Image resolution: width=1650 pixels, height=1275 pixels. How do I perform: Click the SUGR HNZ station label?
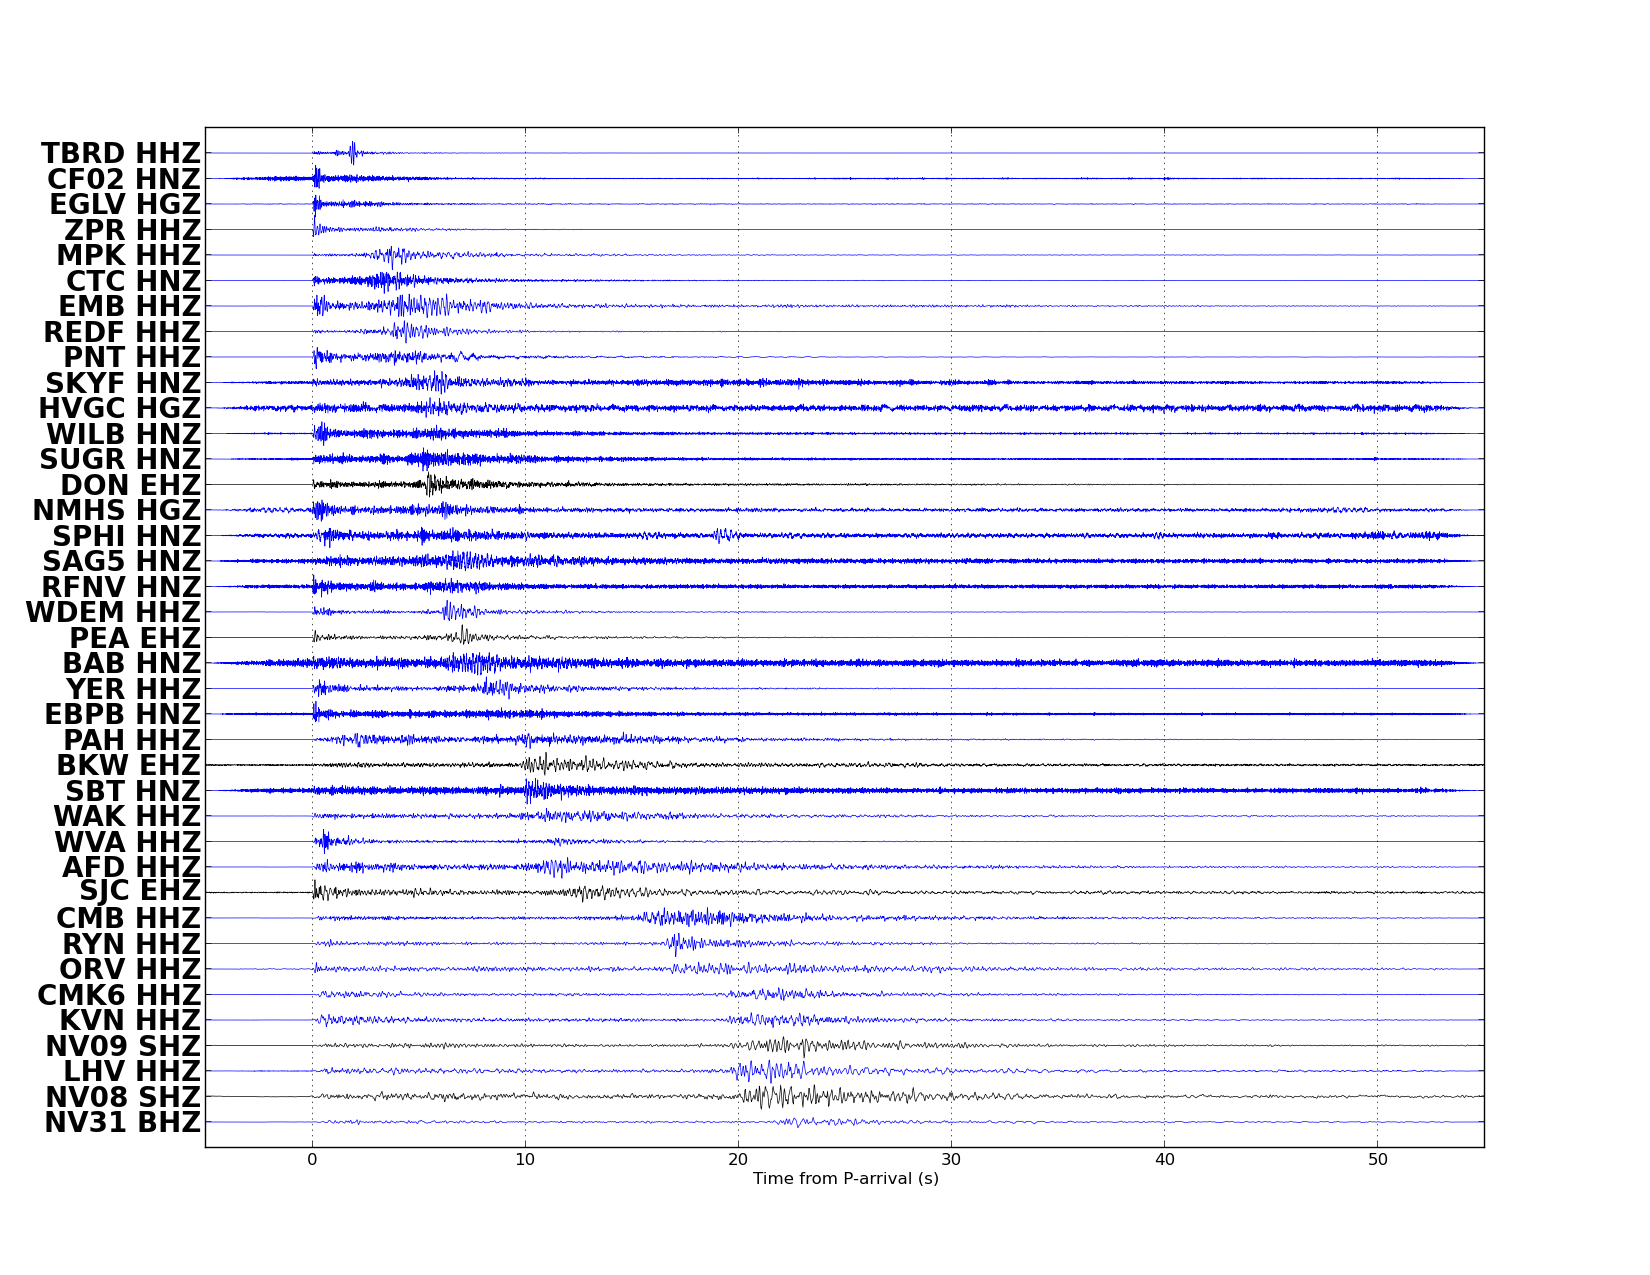[x=120, y=460]
